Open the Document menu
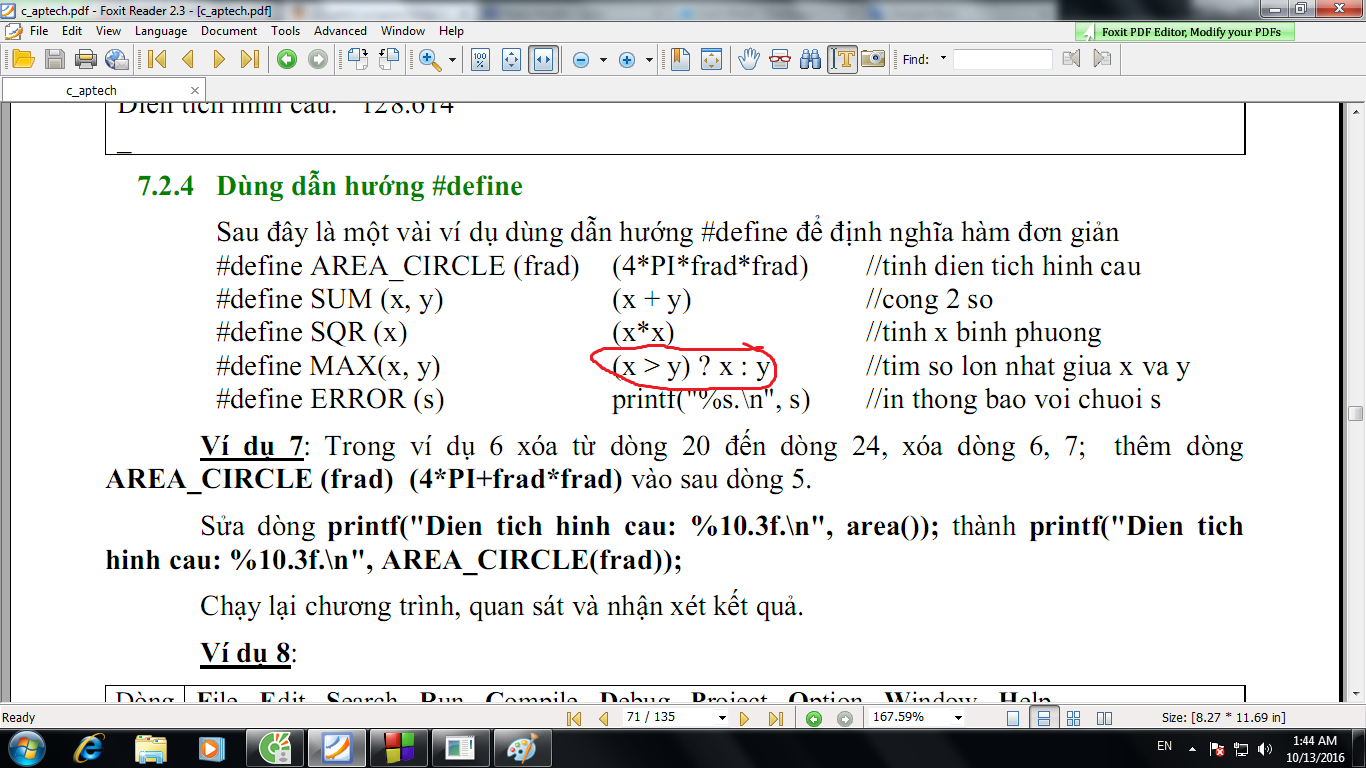 (x=229, y=31)
